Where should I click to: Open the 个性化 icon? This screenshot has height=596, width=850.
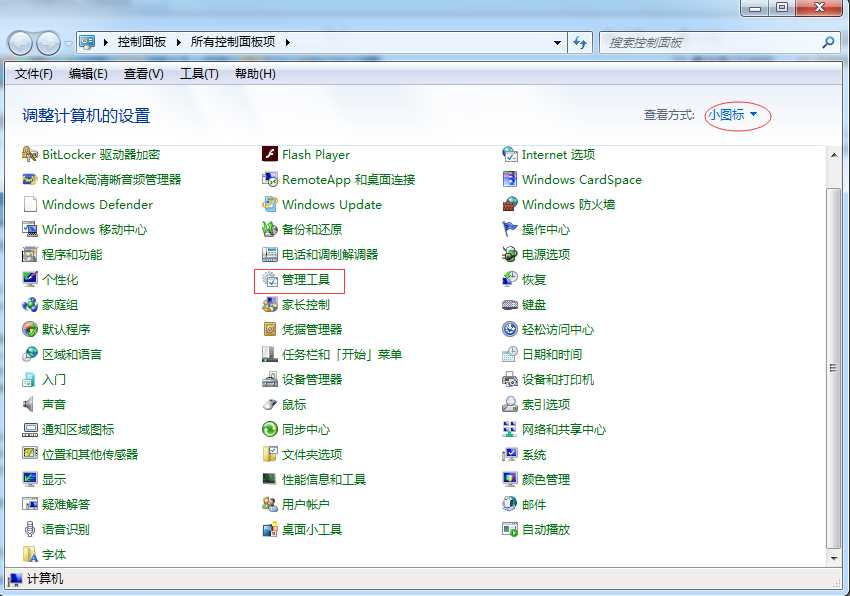point(30,279)
